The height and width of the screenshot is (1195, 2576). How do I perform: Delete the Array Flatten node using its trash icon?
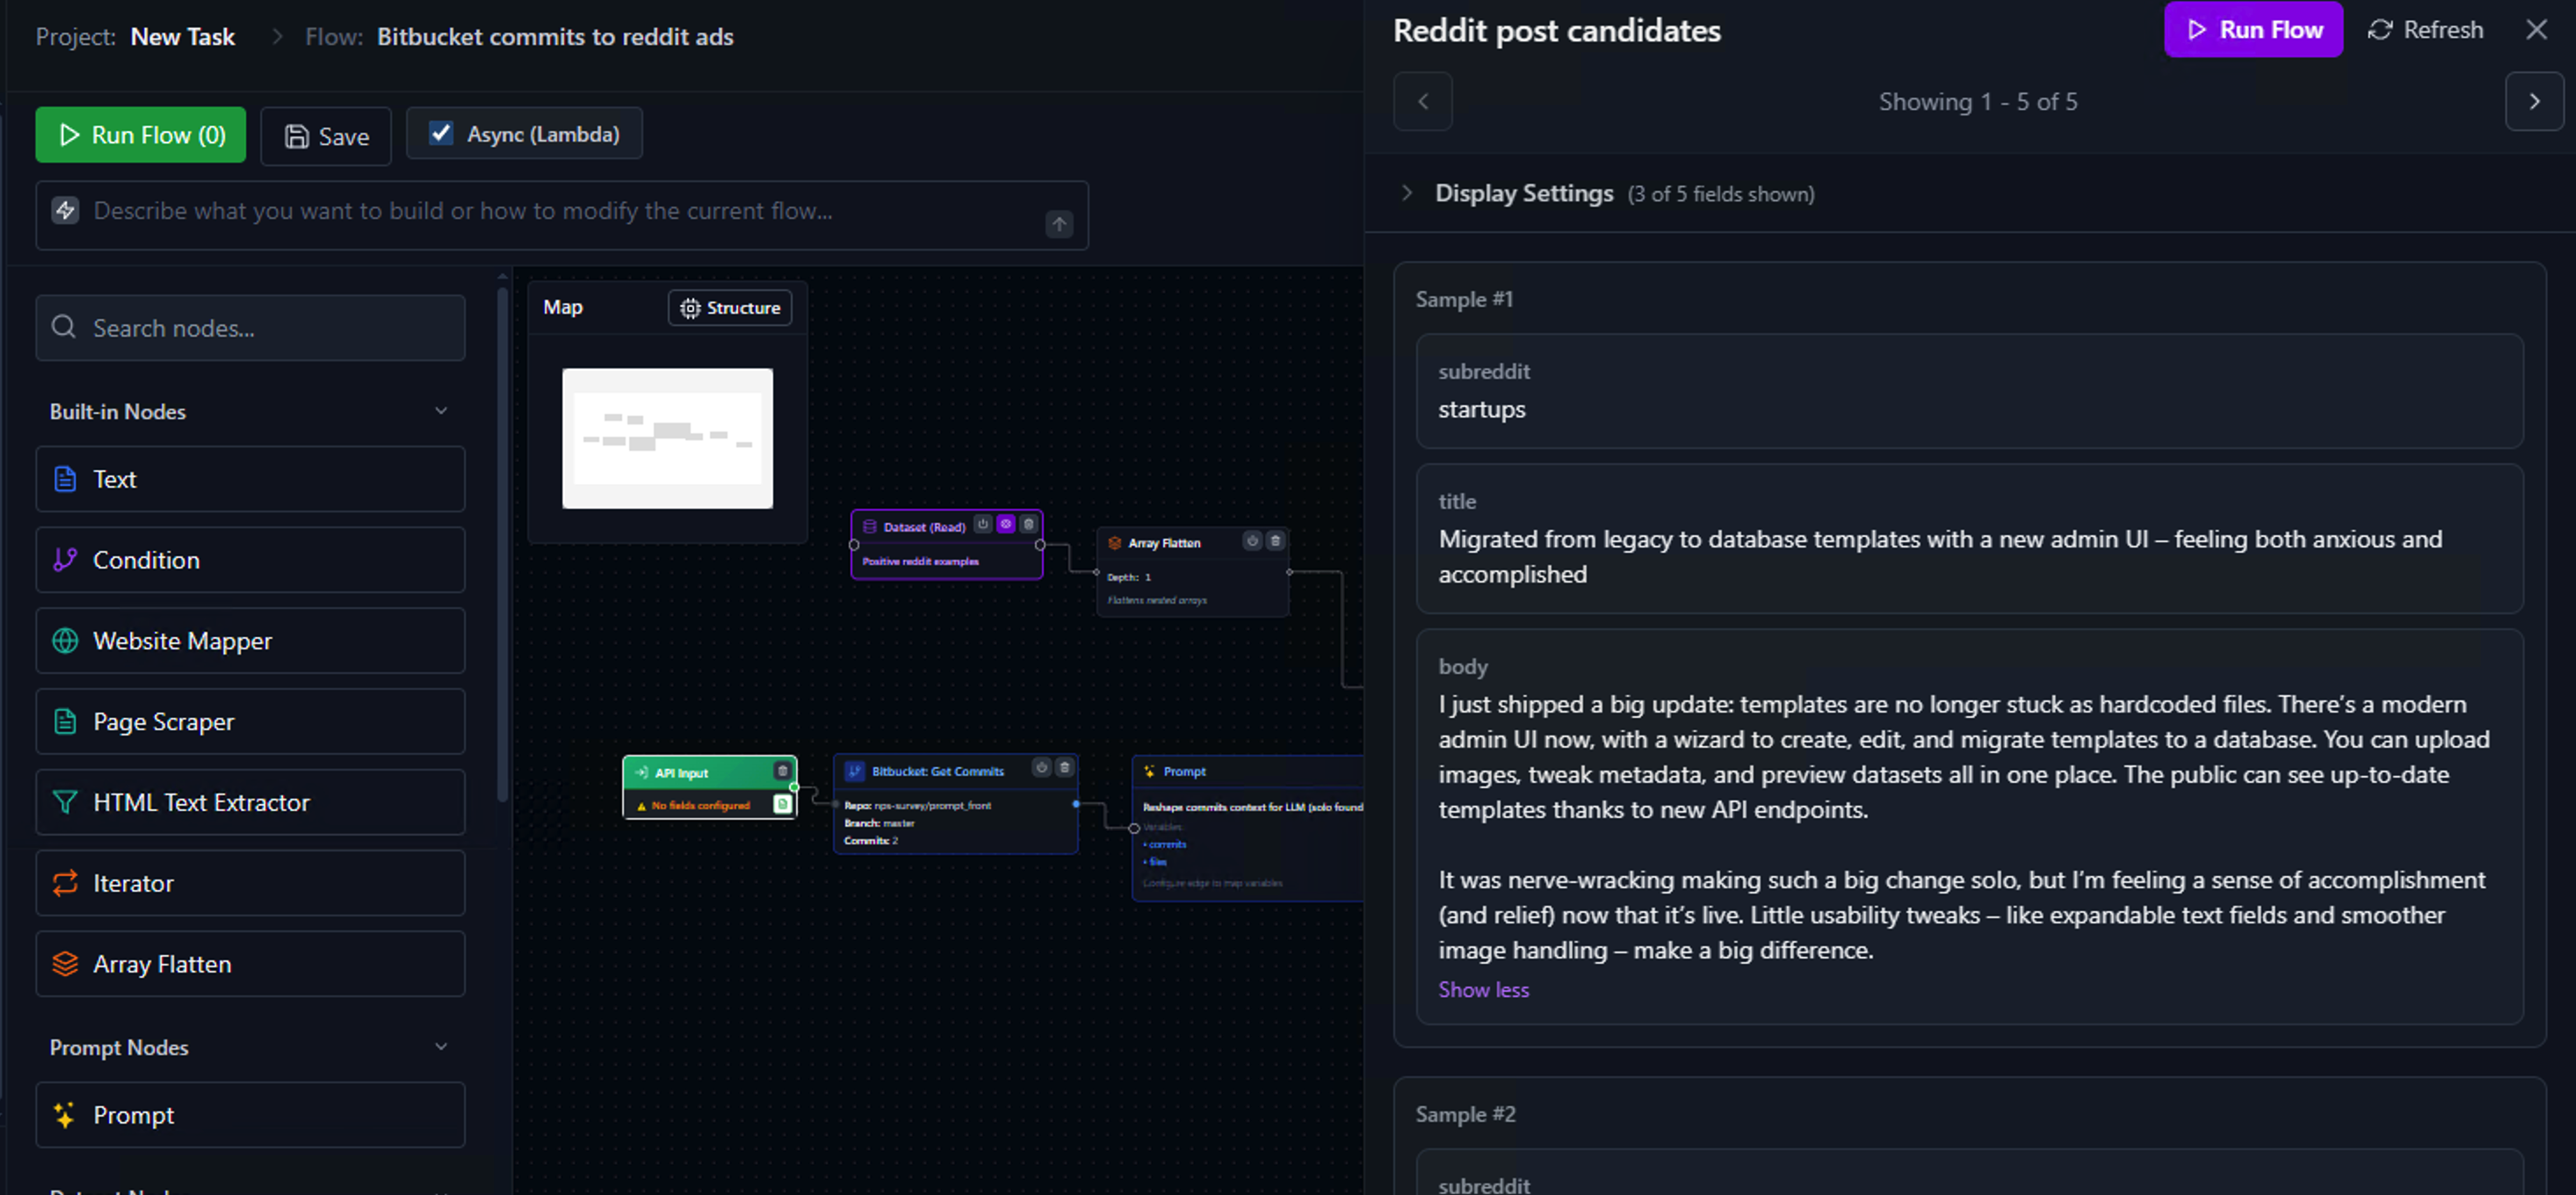coord(1276,541)
